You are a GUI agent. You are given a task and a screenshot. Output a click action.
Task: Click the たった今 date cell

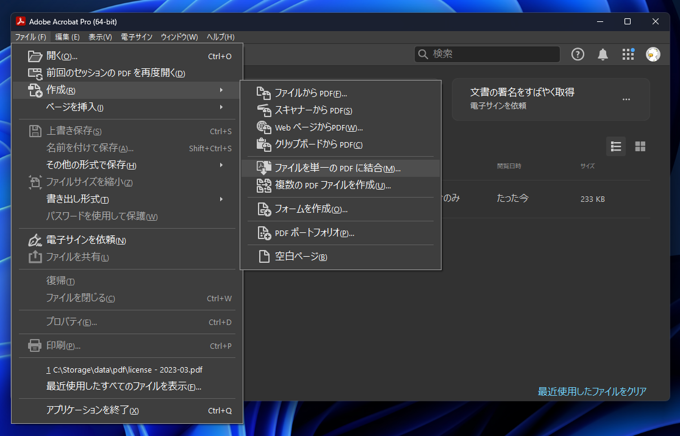pos(513,198)
